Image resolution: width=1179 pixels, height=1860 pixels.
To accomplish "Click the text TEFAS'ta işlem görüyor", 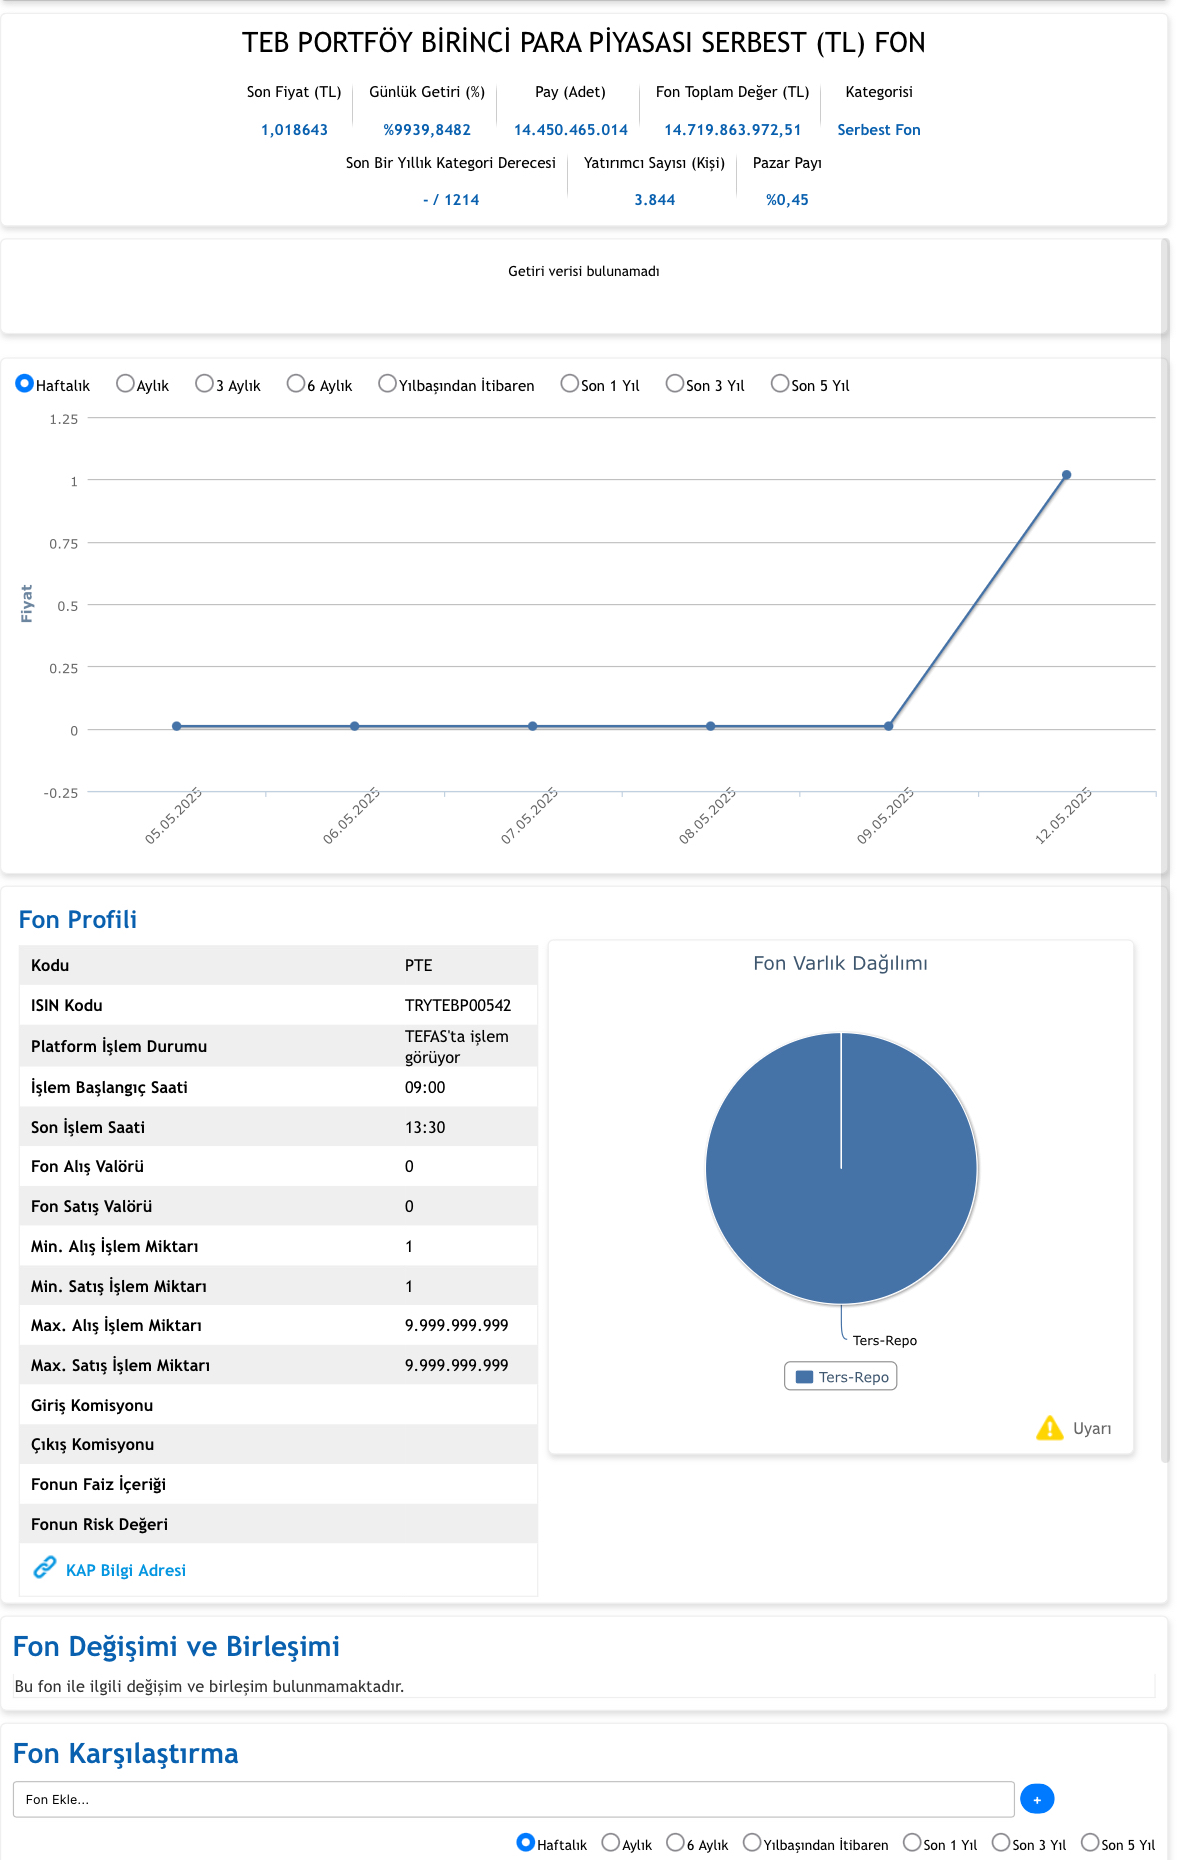I will pos(457,1046).
